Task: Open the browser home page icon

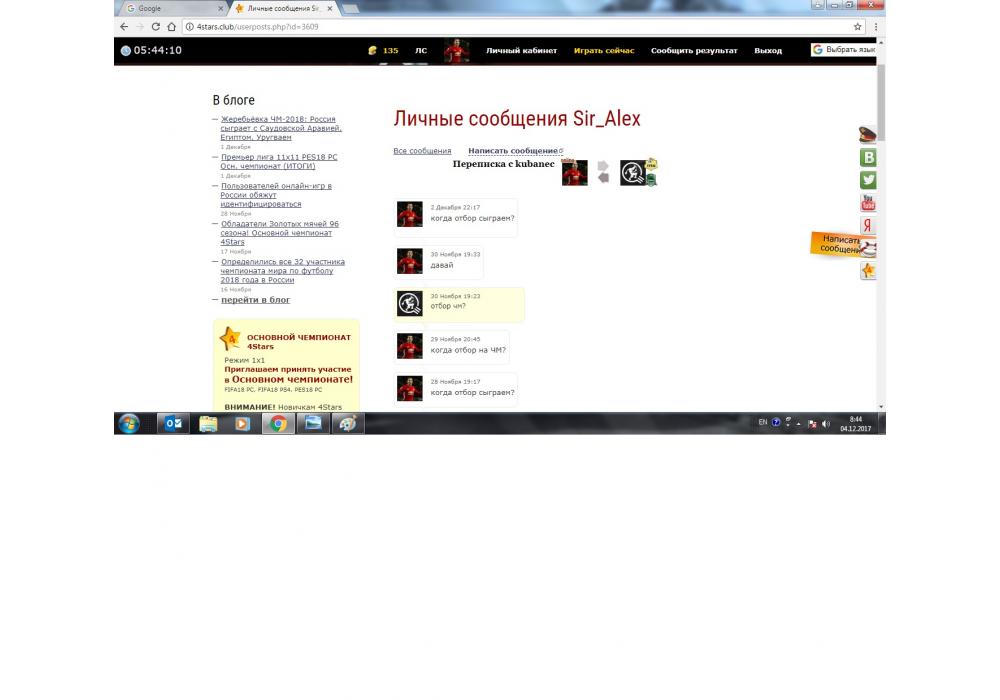Action: [172, 27]
